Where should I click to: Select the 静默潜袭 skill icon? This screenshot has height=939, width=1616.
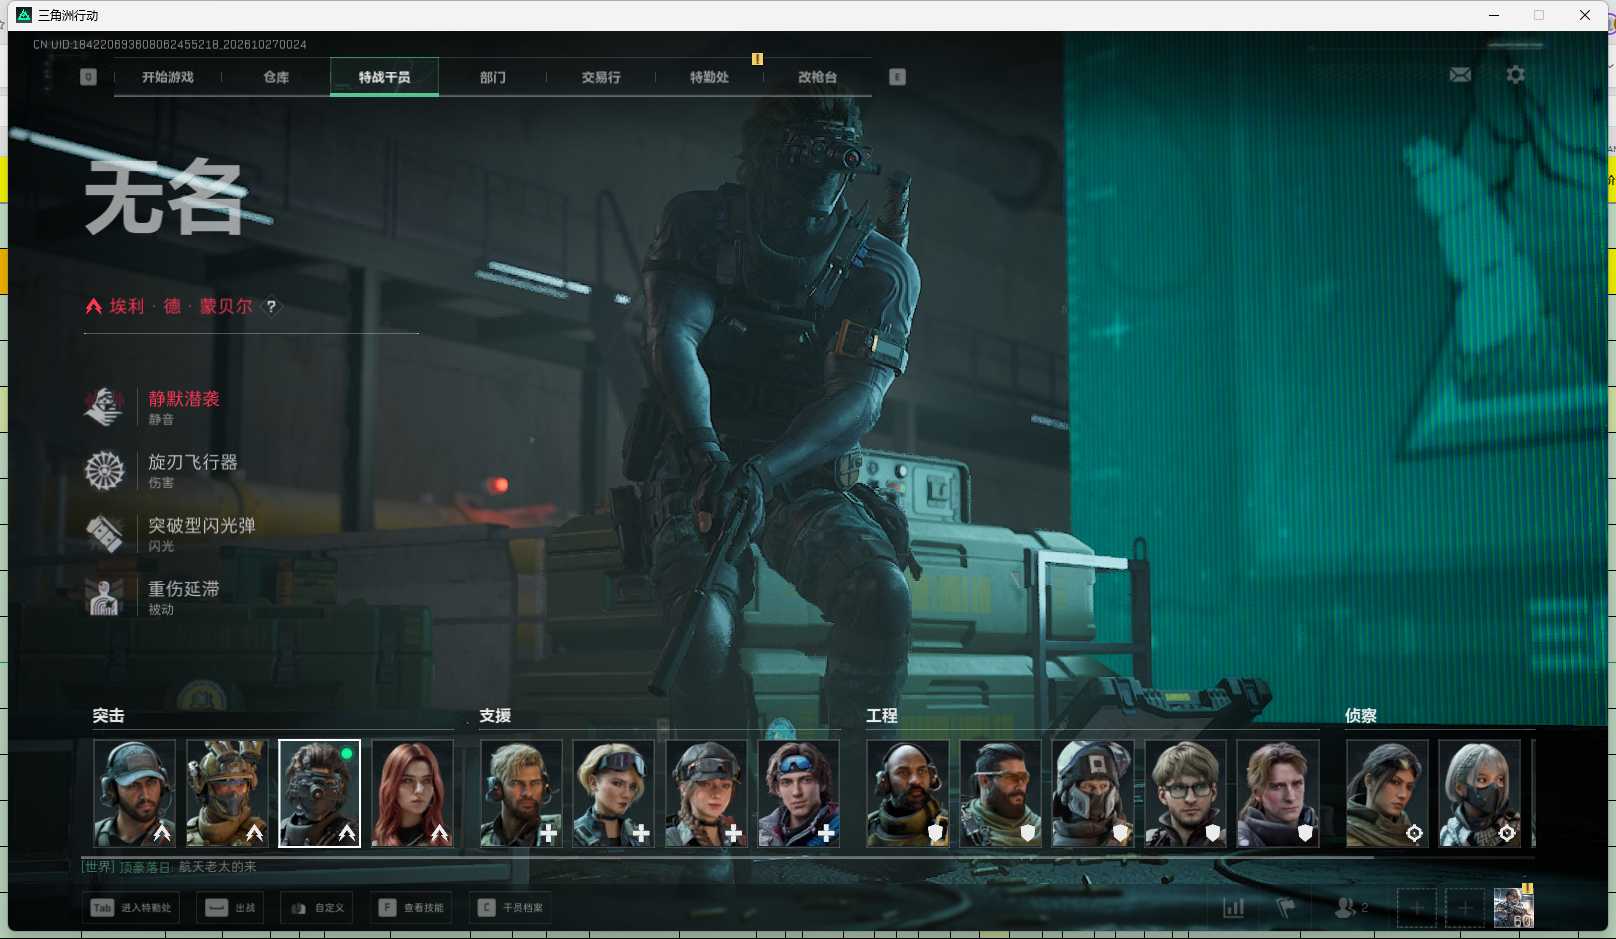(104, 407)
